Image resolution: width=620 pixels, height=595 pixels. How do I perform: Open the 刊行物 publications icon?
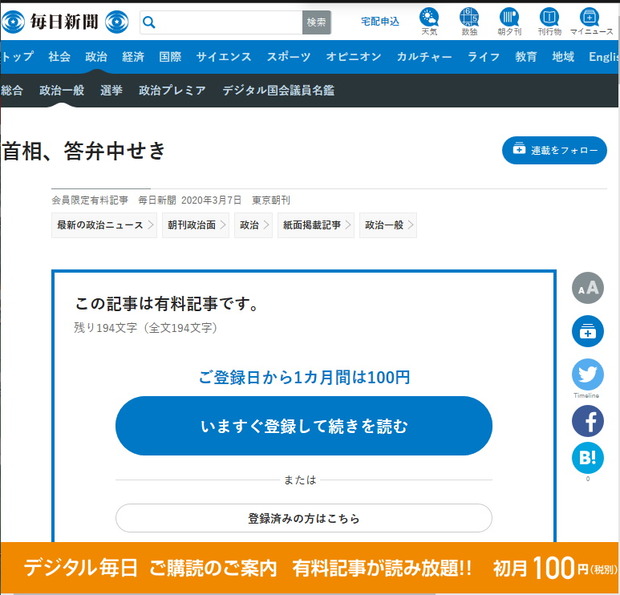[x=550, y=22]
